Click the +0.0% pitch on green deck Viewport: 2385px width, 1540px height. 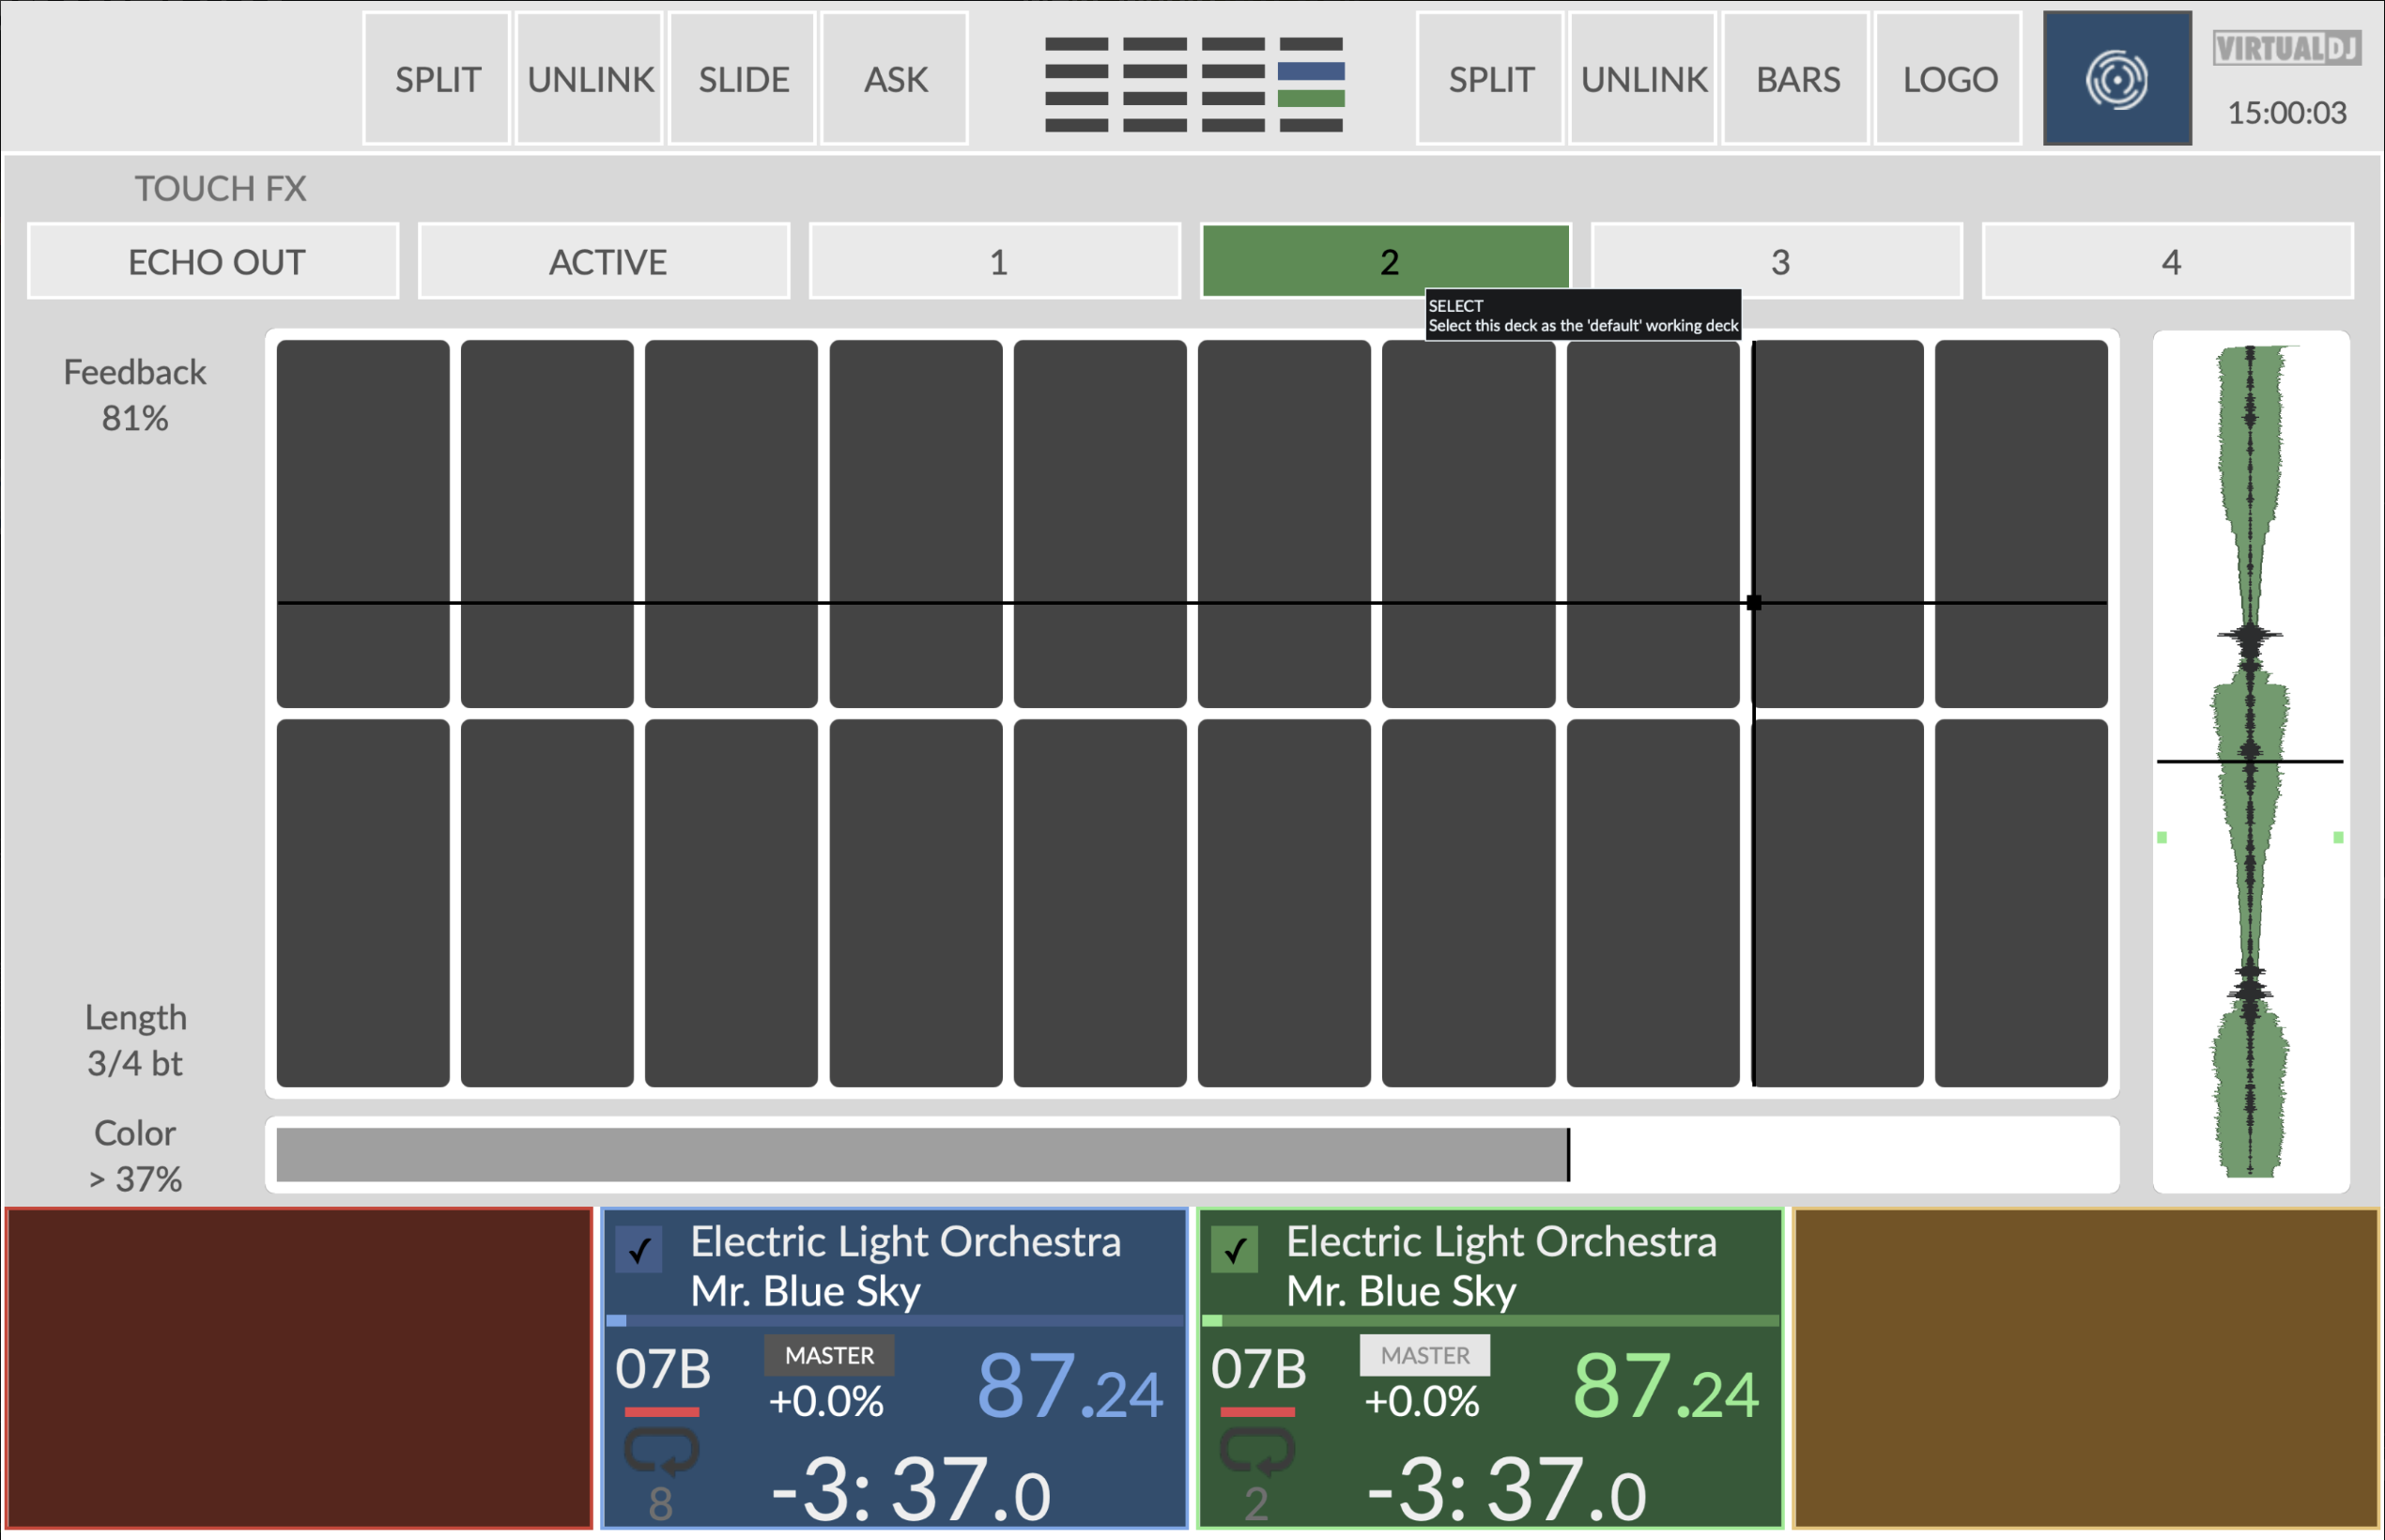click(1422, 1402)
